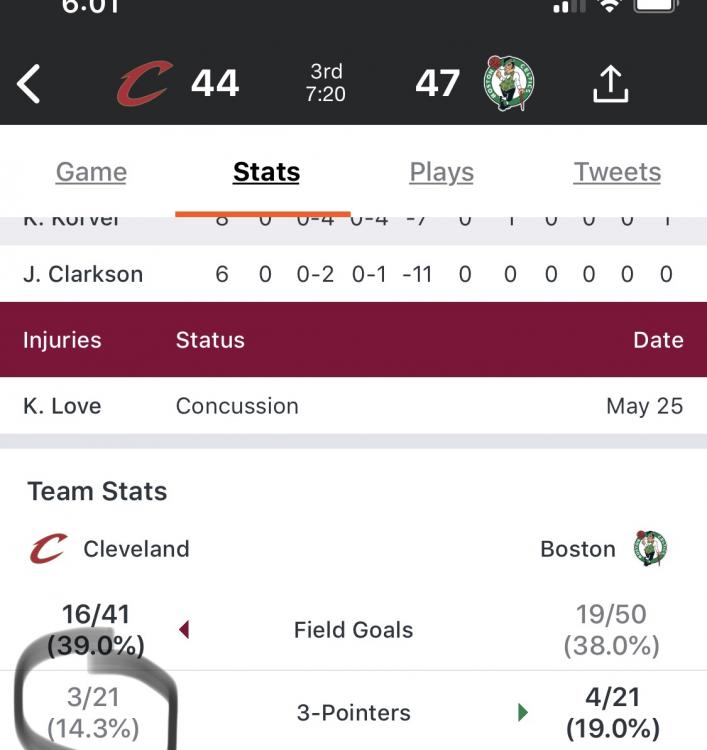The width and height of the screenshot is (707, 750).
Task: Tap the green 3-Pointers leader arrow
Action: [522, 713]
